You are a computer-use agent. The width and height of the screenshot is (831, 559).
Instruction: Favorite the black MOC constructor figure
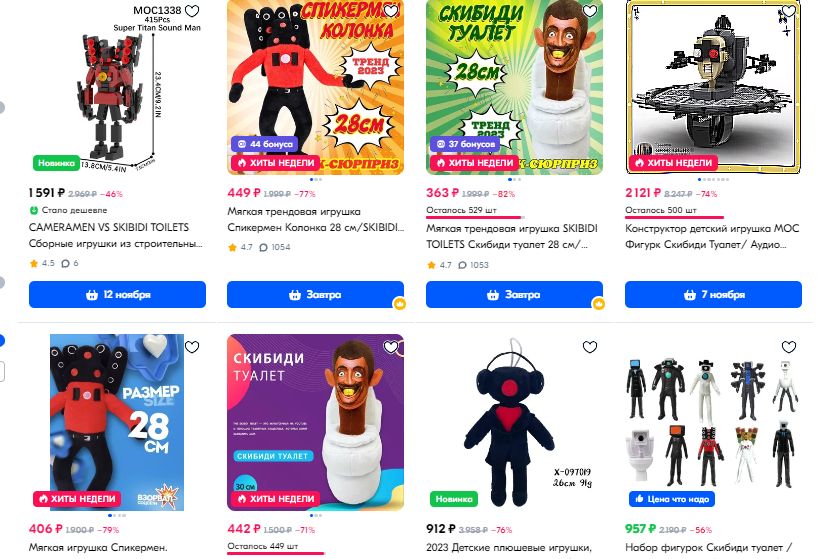[x=789, y=11]
